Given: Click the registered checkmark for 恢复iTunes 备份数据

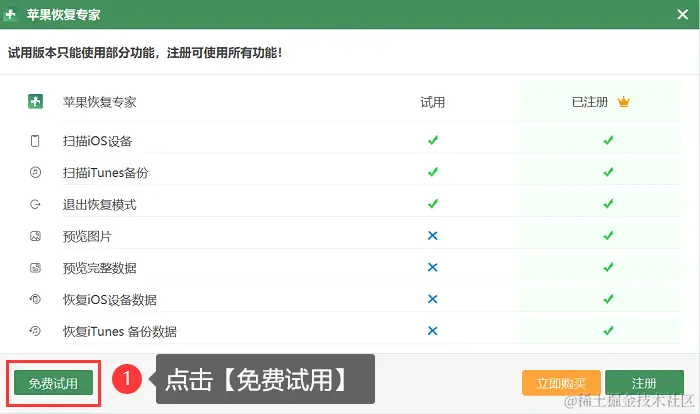Looking at the screenshot, I should [608, 330].
